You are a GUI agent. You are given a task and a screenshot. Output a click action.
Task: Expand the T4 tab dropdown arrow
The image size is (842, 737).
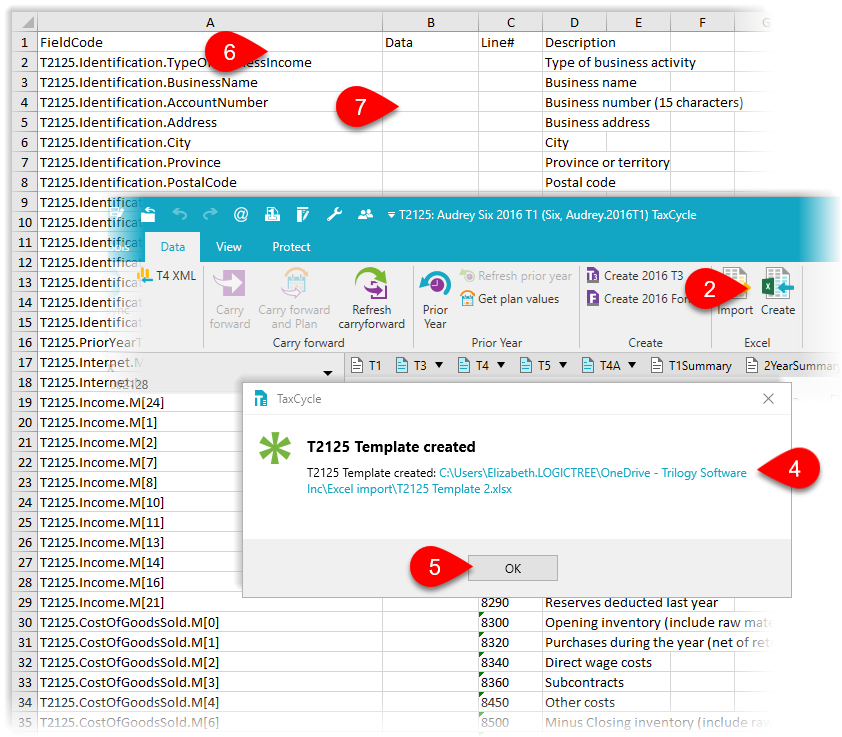(x=502, y=366)
